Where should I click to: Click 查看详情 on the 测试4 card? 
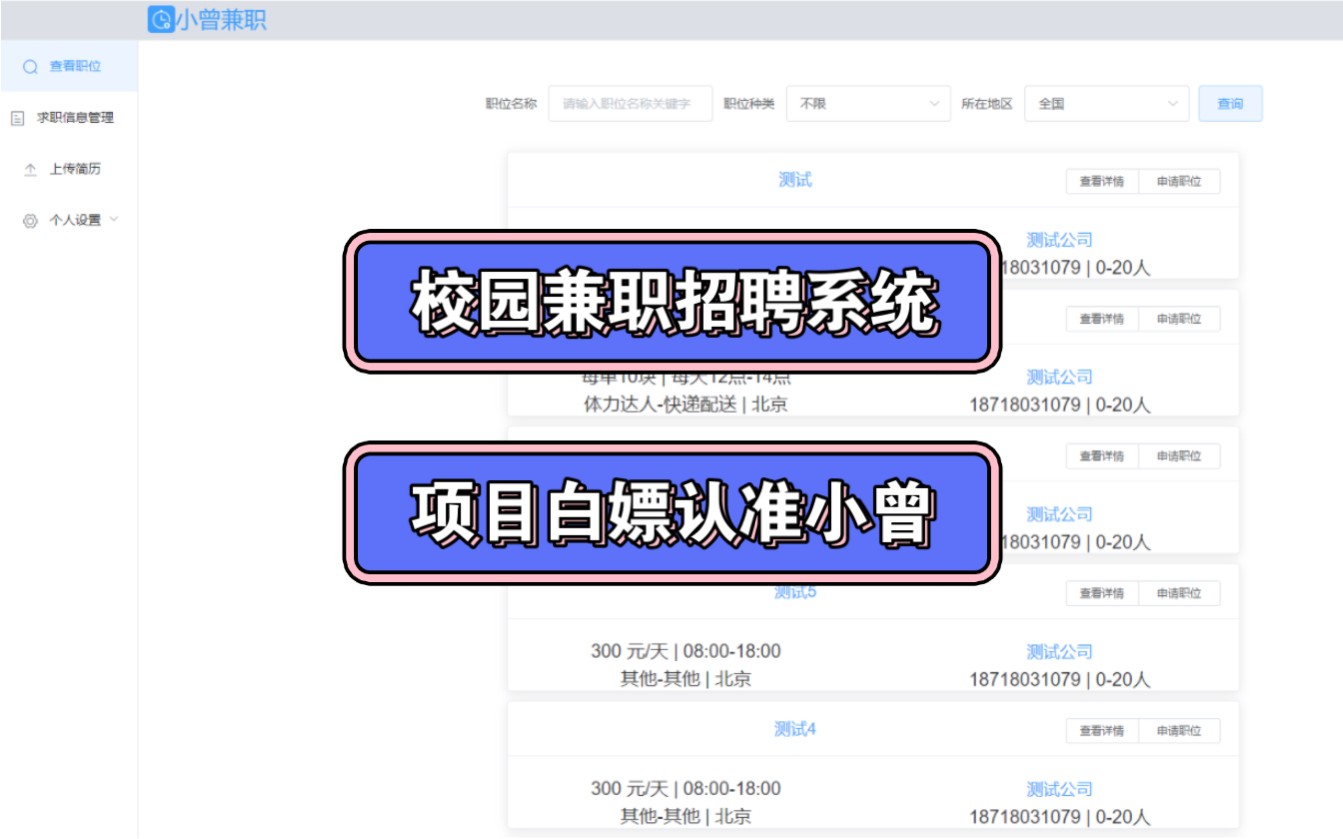[x=1102, y=731]
